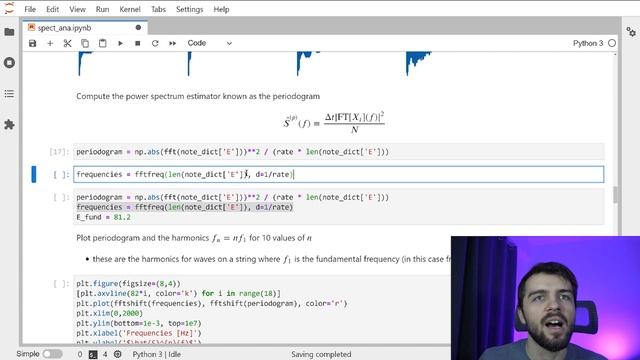Cut the selected cell with scissors icon

pos(67,43)
